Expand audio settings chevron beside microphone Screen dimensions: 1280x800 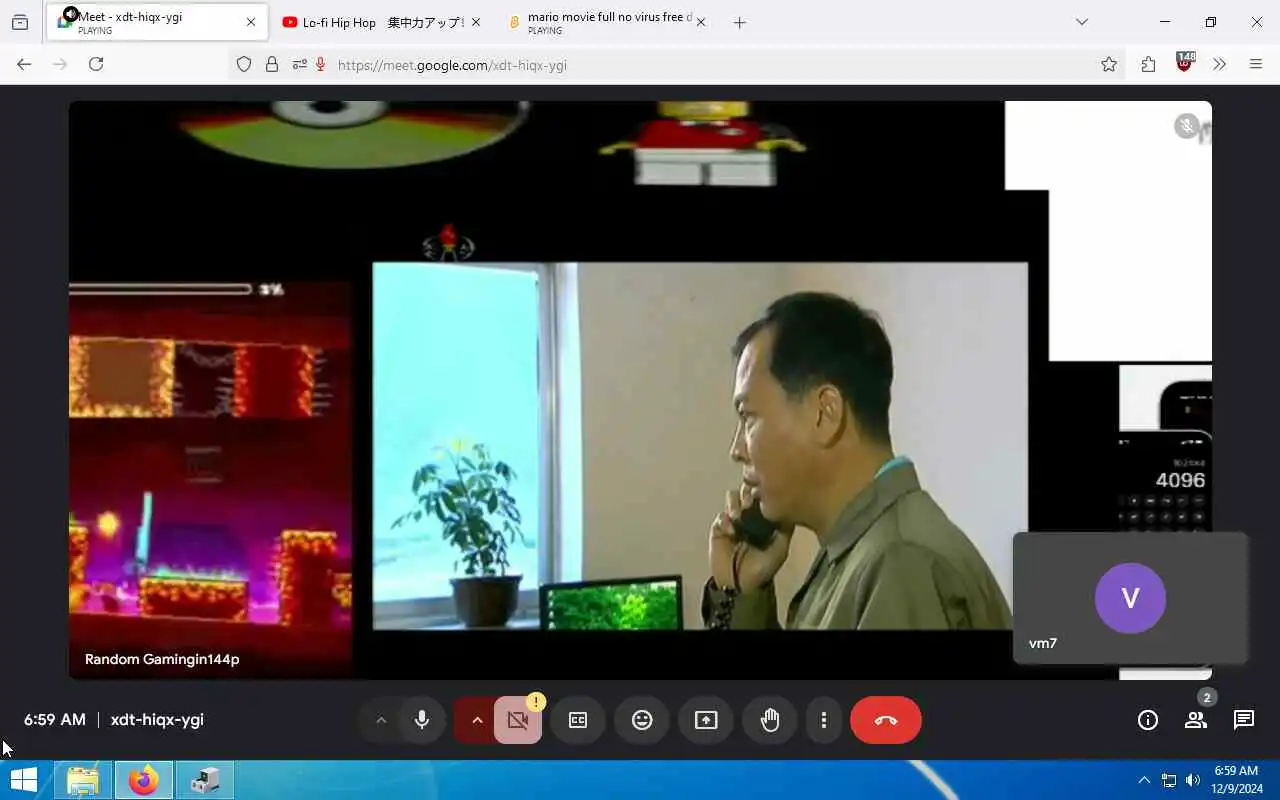pyautogui.click(x=381, y=720)
